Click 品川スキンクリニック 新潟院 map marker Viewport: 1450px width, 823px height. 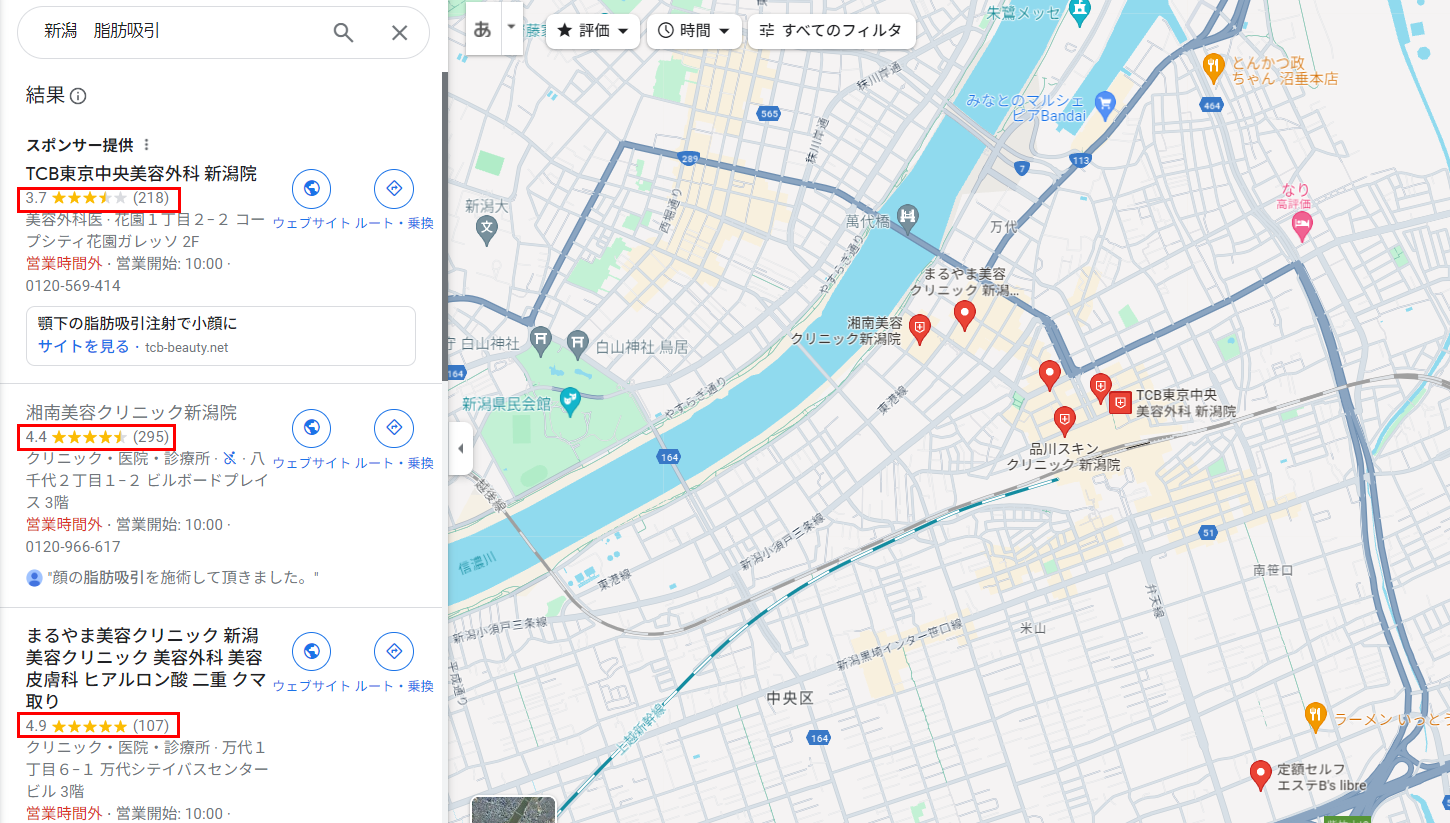1064,420
